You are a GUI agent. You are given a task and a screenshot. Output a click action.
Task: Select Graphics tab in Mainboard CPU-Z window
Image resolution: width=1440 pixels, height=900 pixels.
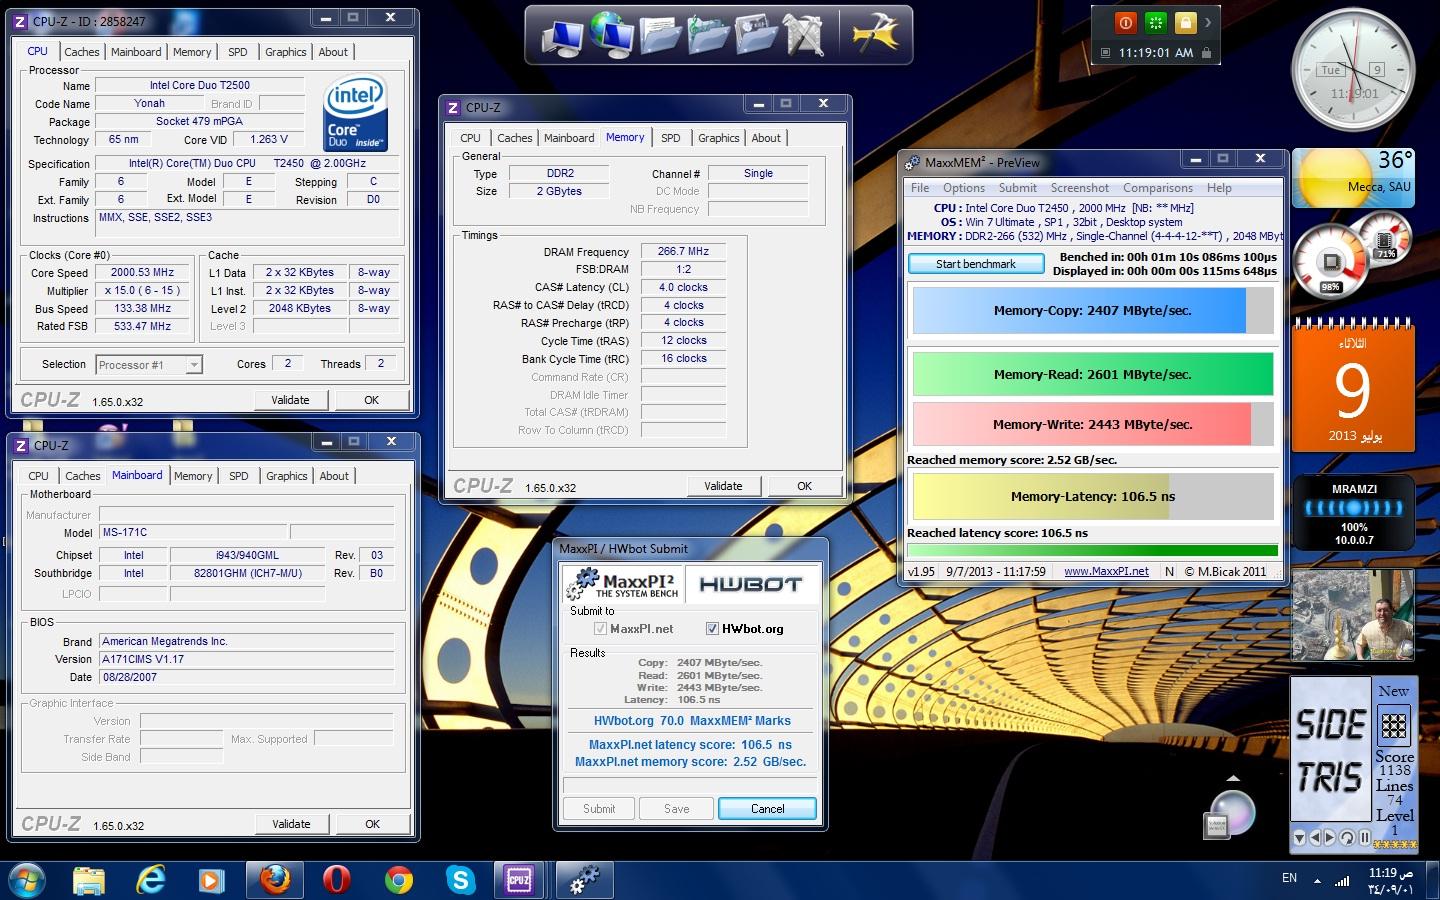286,476
